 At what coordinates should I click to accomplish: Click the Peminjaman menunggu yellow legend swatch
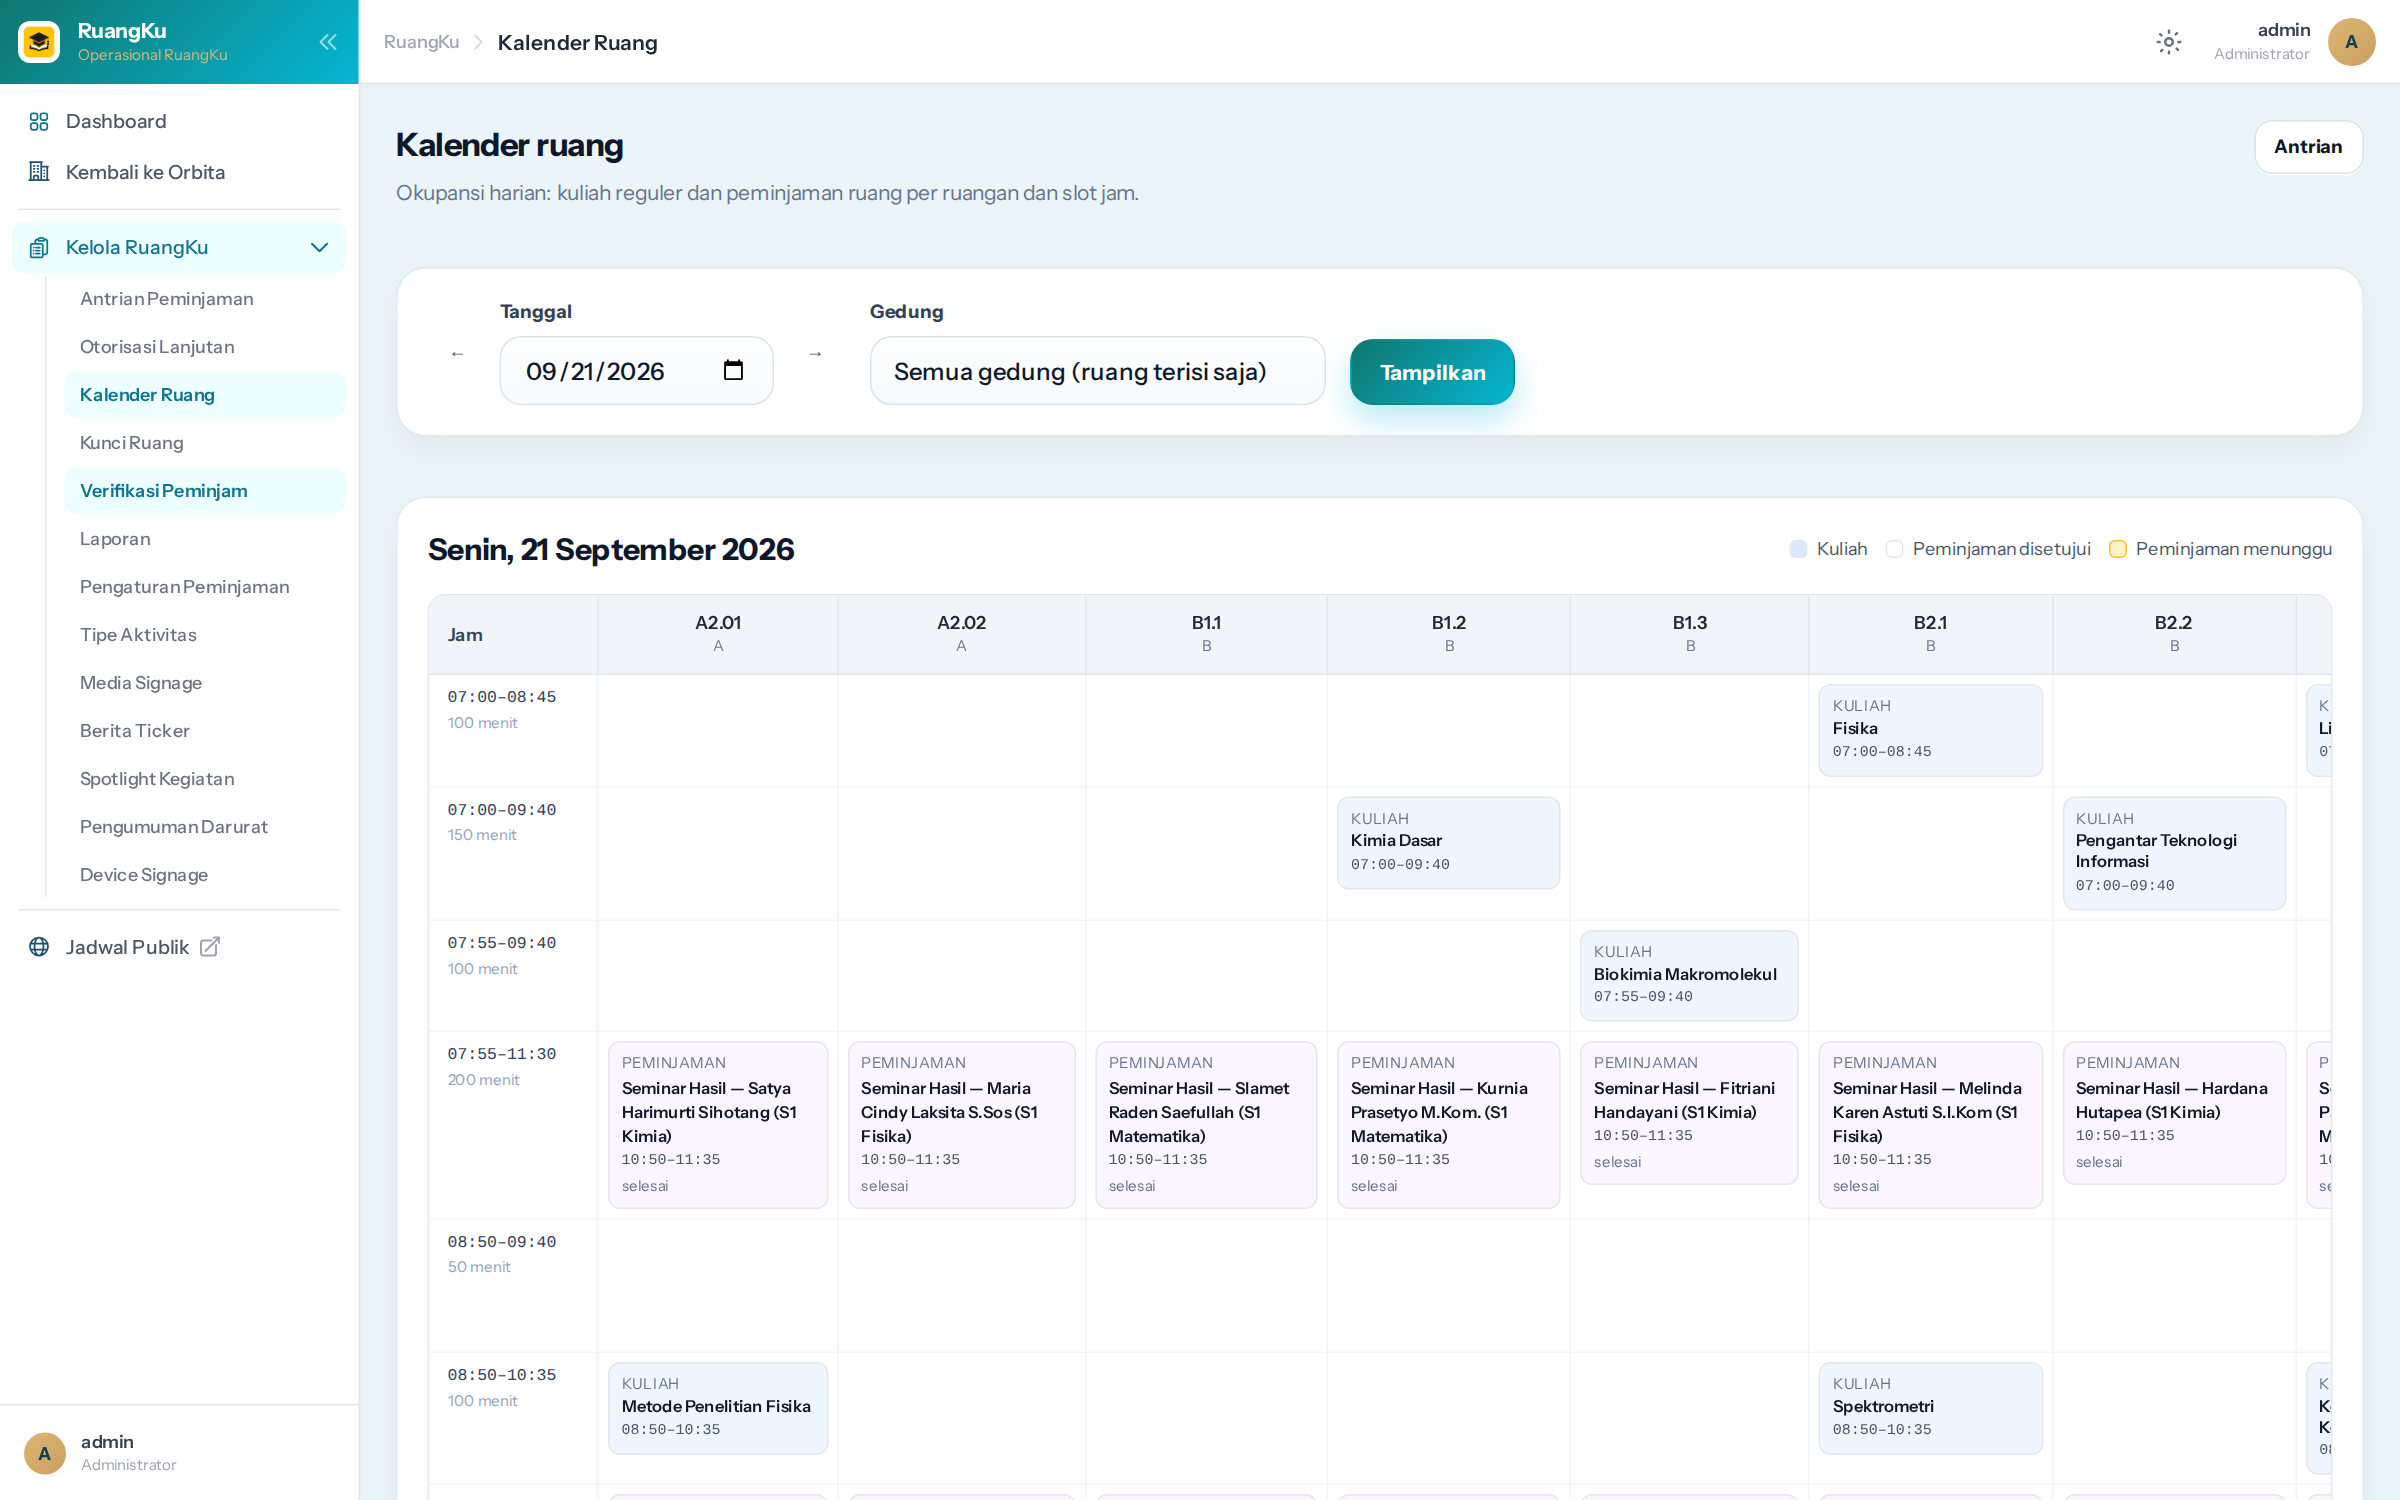(2117, 549)
